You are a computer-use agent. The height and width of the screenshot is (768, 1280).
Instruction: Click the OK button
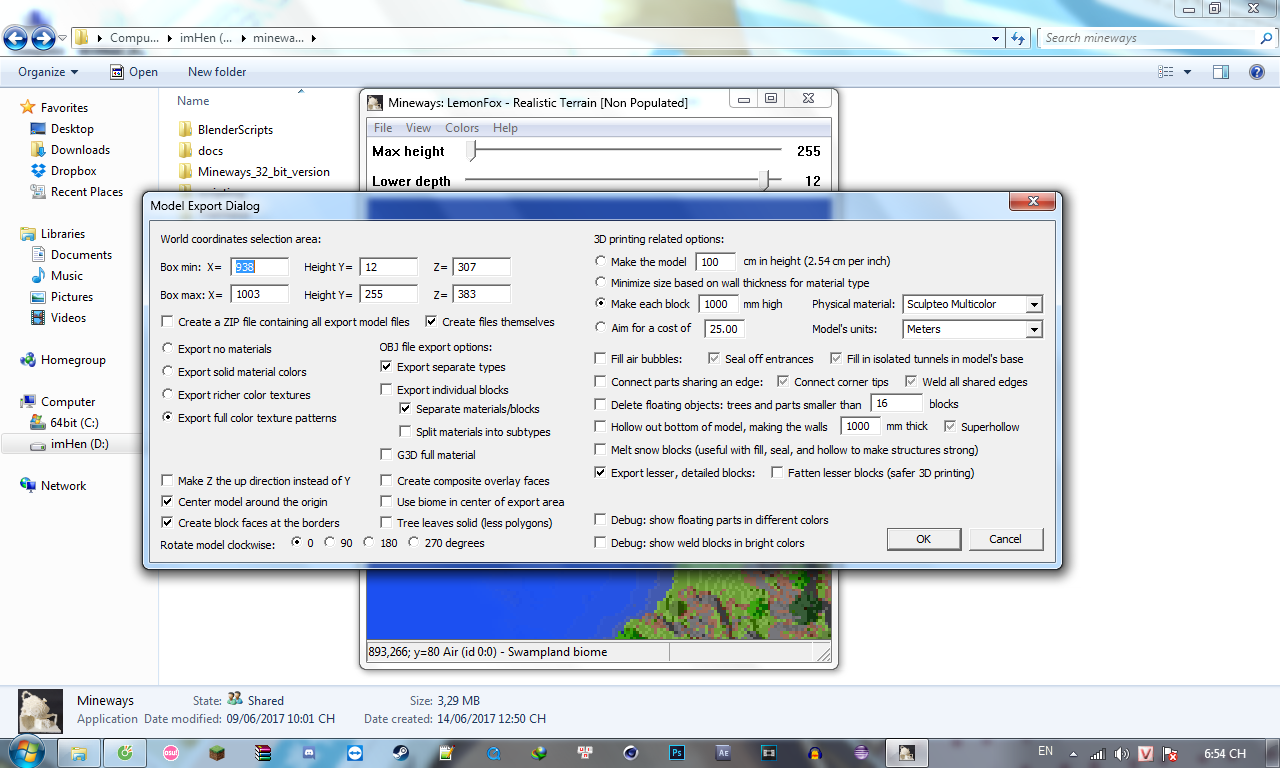click(x=923, y=539)
